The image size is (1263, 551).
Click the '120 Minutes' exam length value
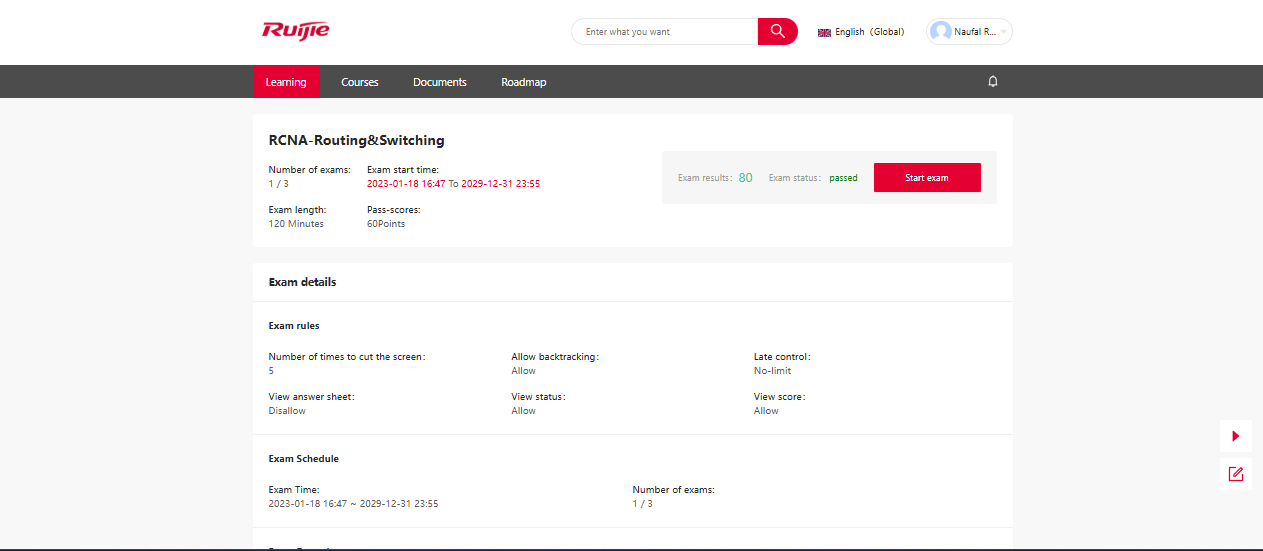click(x=296, y=224)
